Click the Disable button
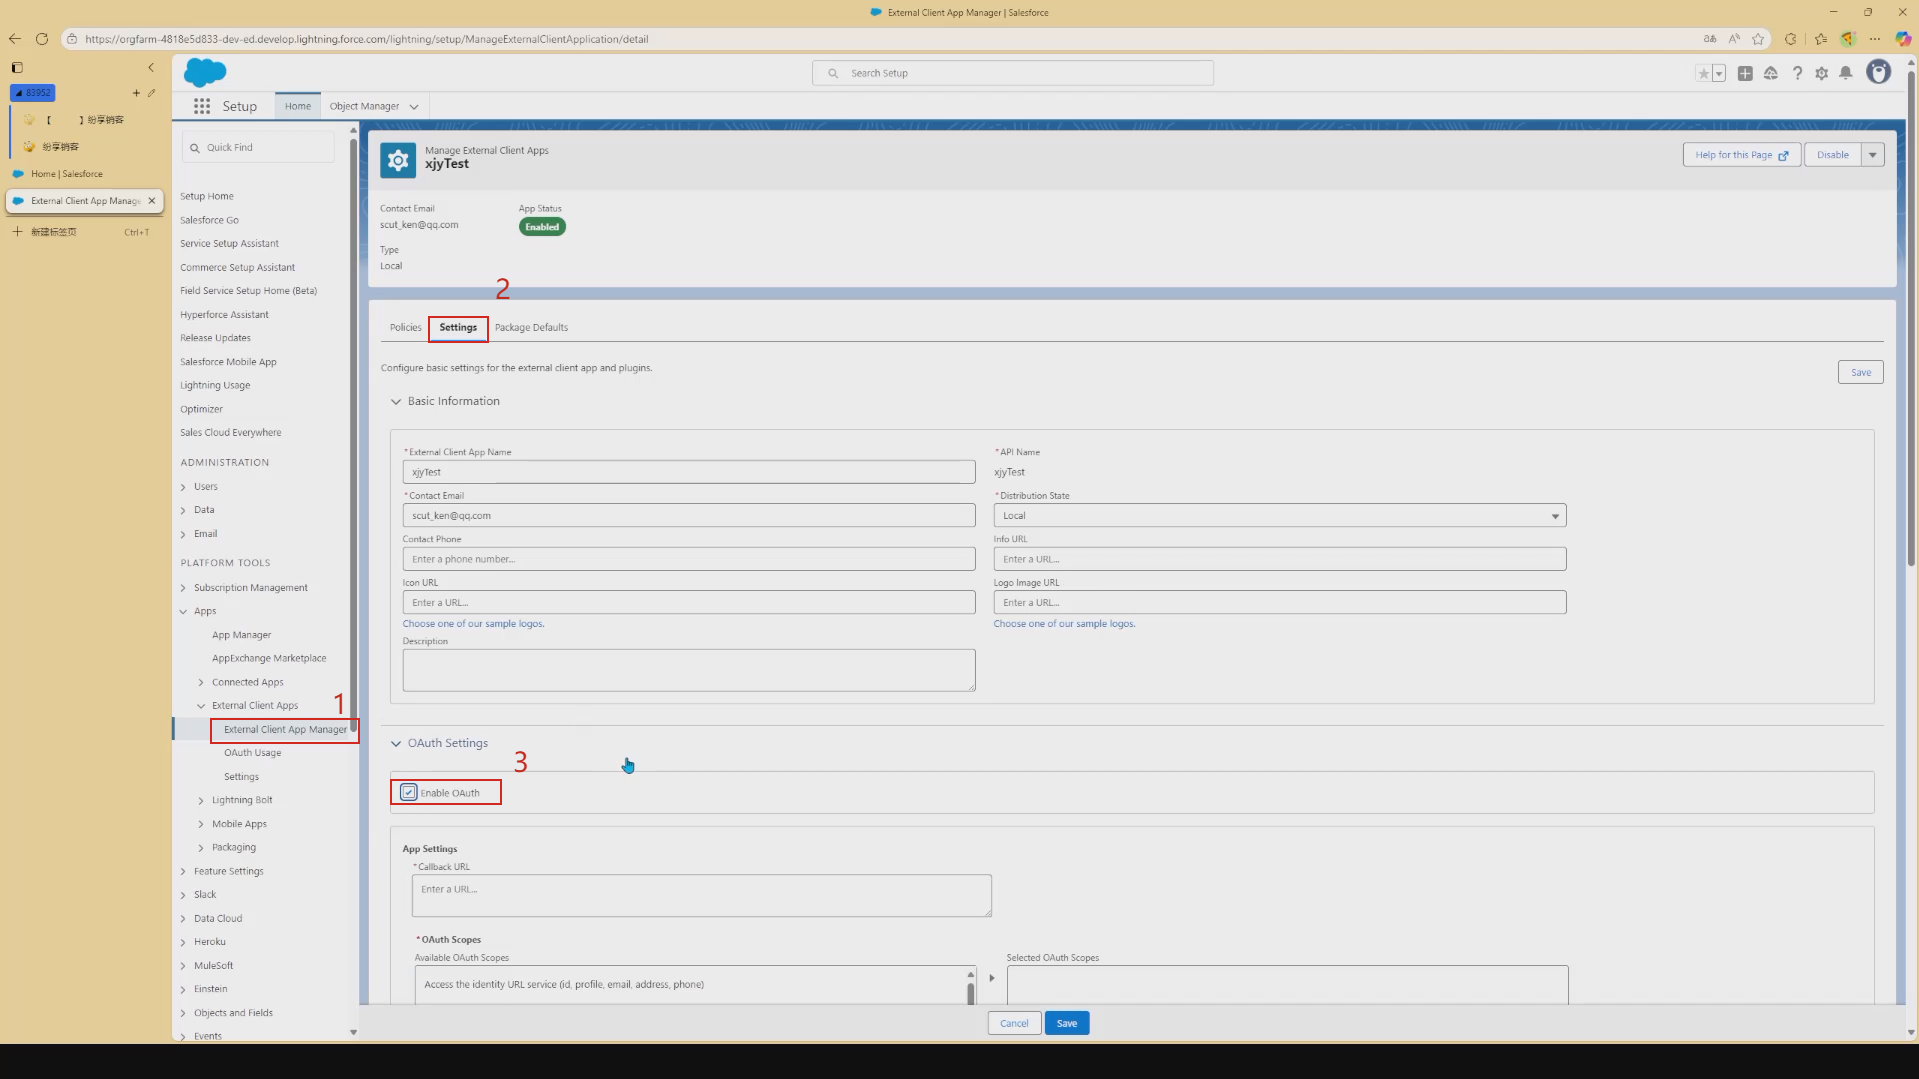The width and height of the screenshot is (1919, 1079). 1833,154
